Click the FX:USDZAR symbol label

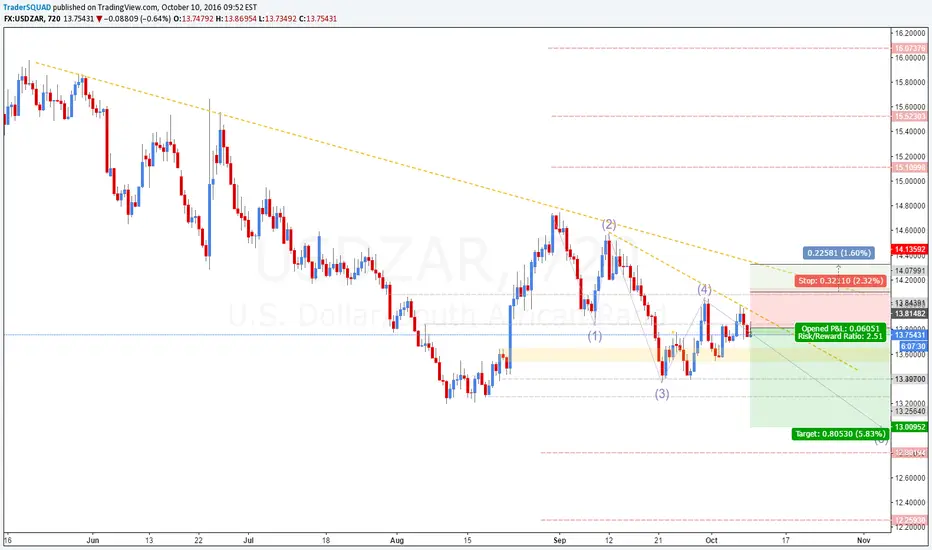tap(23, 18)
